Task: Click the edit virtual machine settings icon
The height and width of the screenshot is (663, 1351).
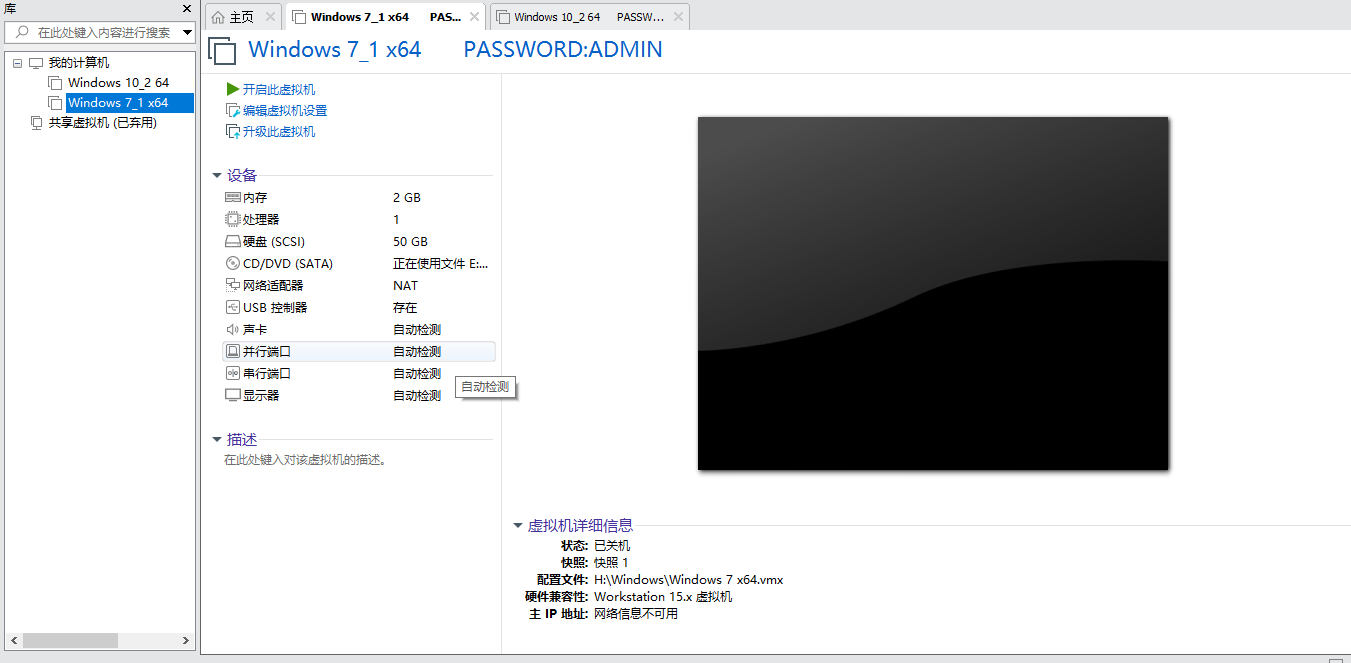Action: click(233, 110)
